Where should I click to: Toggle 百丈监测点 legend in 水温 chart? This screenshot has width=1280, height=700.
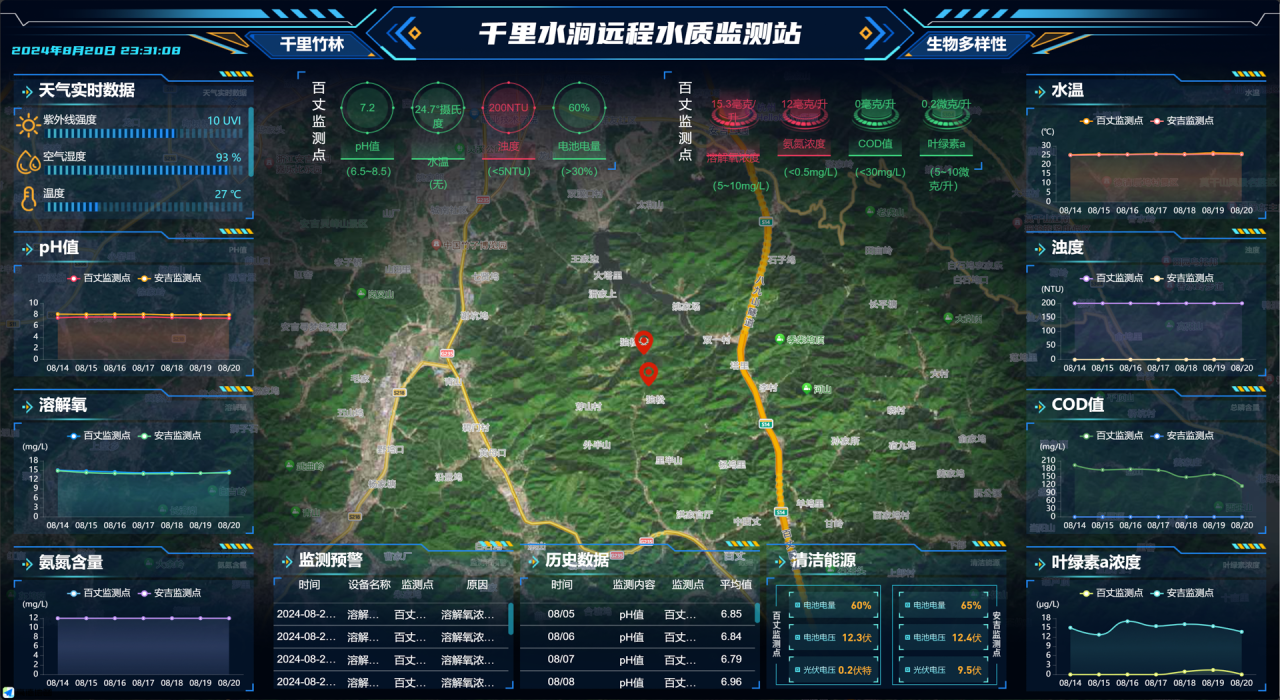click(1112, 121)
